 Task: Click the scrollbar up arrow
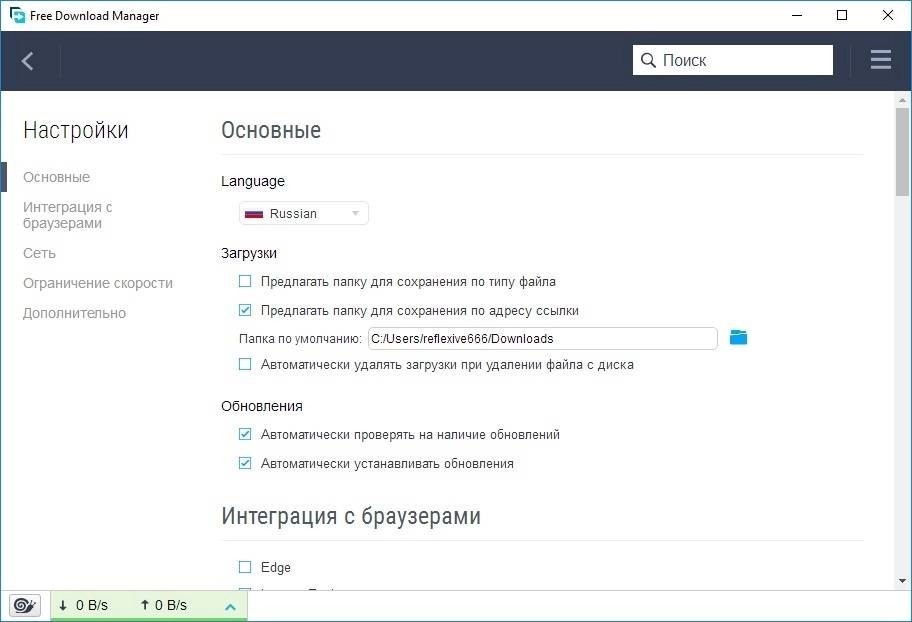click(x=902, y=100)
